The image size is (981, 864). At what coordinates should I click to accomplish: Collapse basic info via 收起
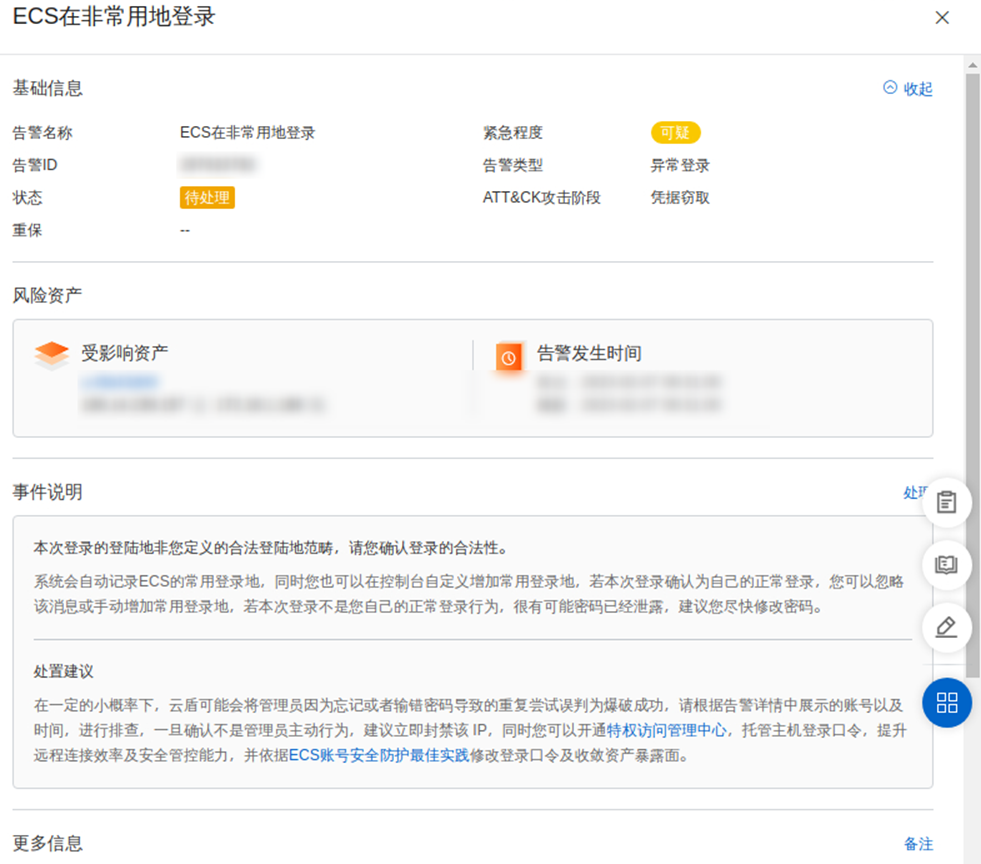[908, 89]
